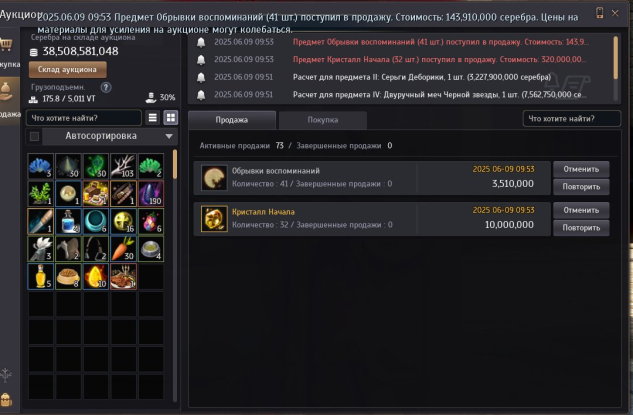This screenshot has width=633, height=415.
Task: Click the inventory search field
Action: [84, 118]
